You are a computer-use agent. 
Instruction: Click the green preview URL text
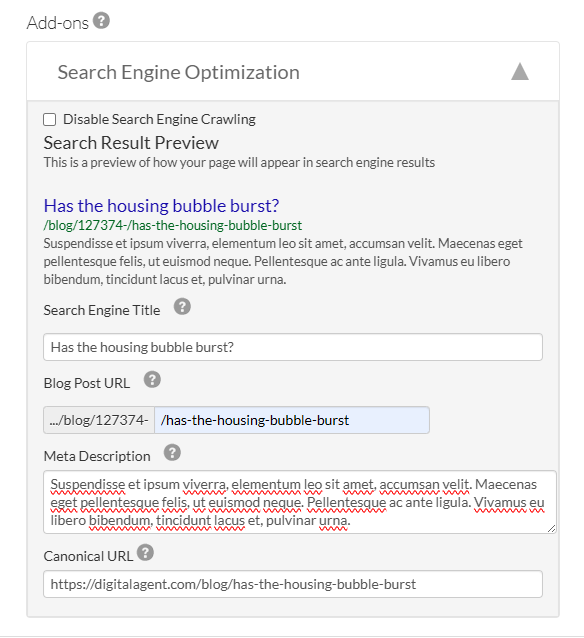[x=173, y=225]
